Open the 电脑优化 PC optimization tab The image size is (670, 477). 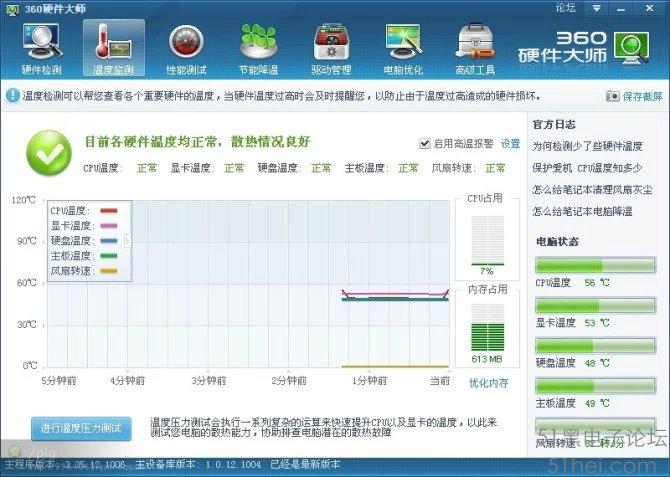403,49
